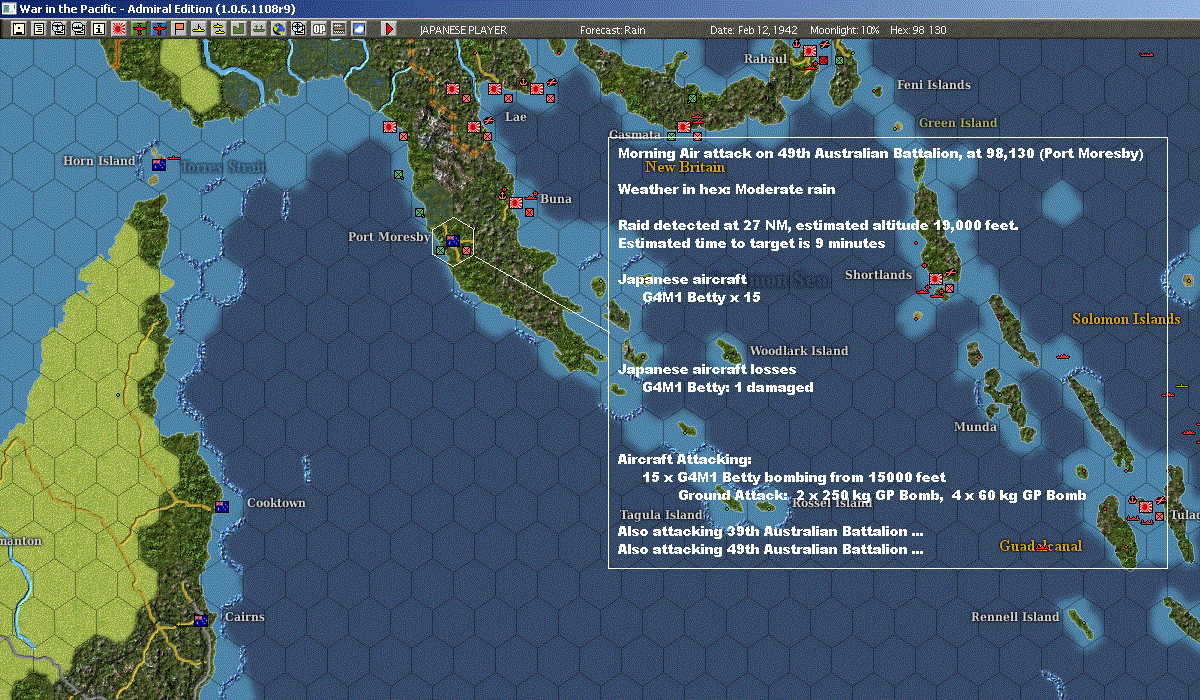Click the green base silhouette toolbar icon

click(239, 29)
